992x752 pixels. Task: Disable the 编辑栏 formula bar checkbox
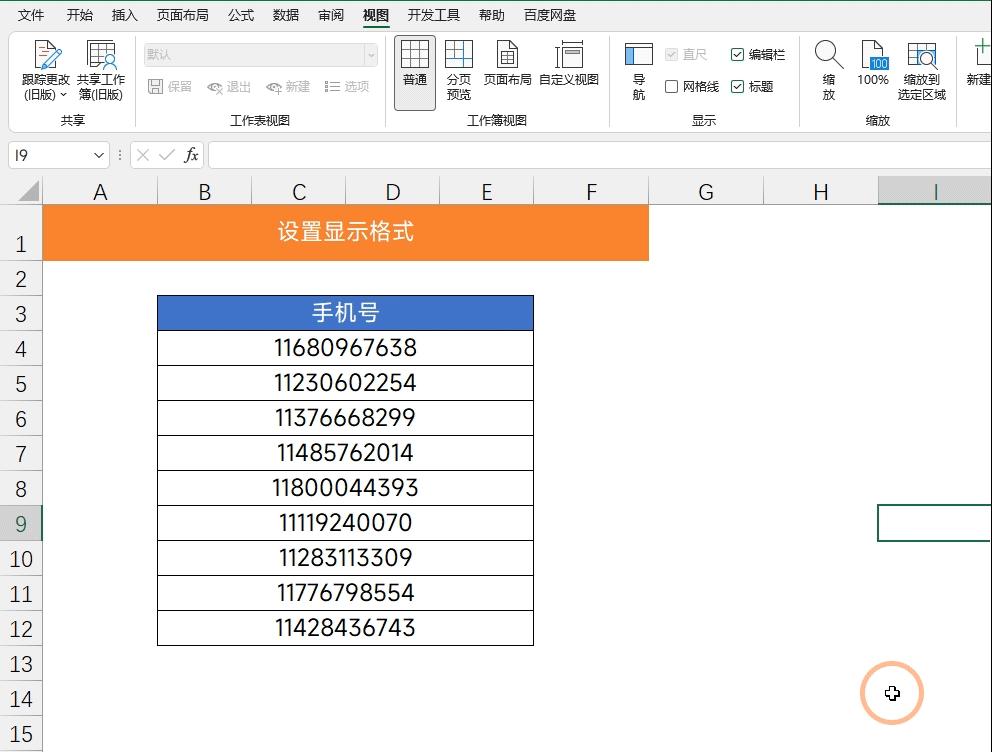click(x=737, y=55)
